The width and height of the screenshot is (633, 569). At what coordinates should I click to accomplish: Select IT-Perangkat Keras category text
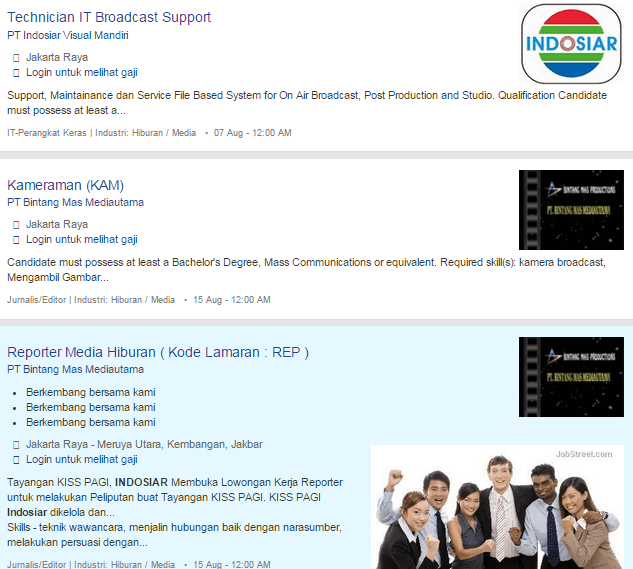(47, 132)
